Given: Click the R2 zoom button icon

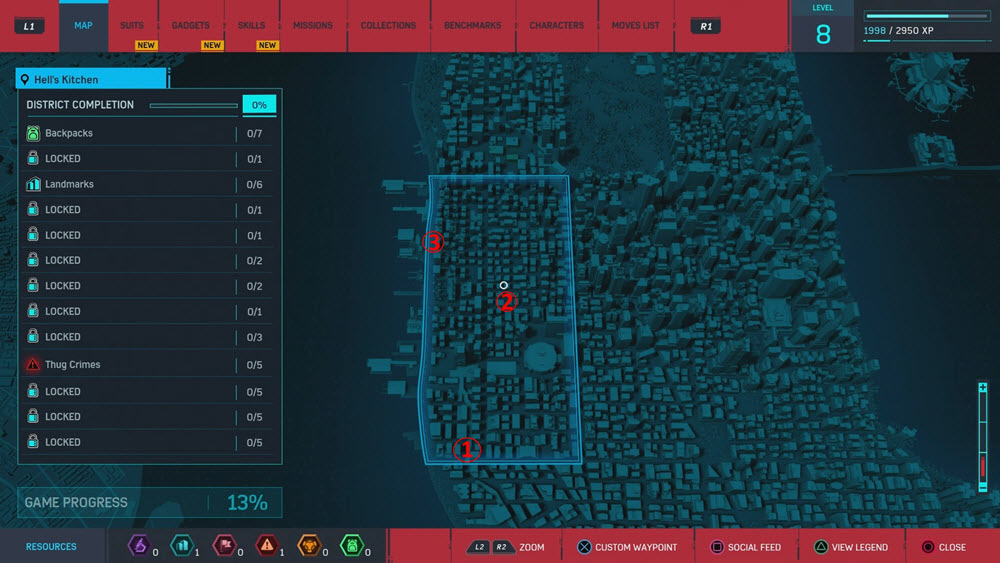Looking at the screenshot, I should pos(502,547).
